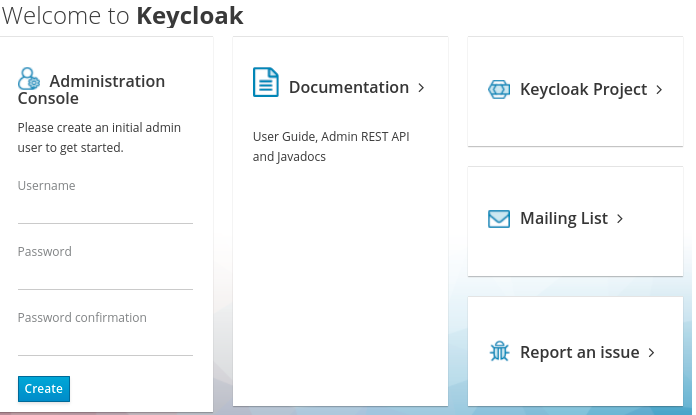Screen dimensions: 696x415
Task: Click the Welcome to Keycloak title
Action: (x=122, y=16)
